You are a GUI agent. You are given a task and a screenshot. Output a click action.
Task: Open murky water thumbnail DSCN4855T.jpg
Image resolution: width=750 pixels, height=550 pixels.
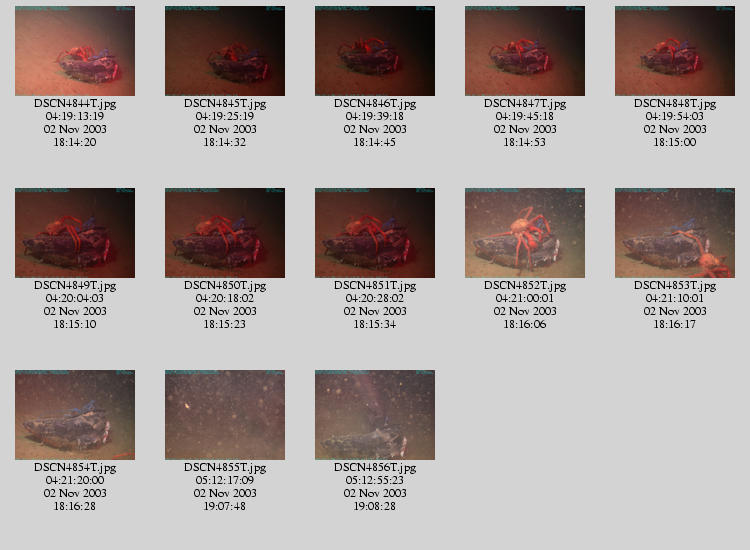click(x=225, y=415)
